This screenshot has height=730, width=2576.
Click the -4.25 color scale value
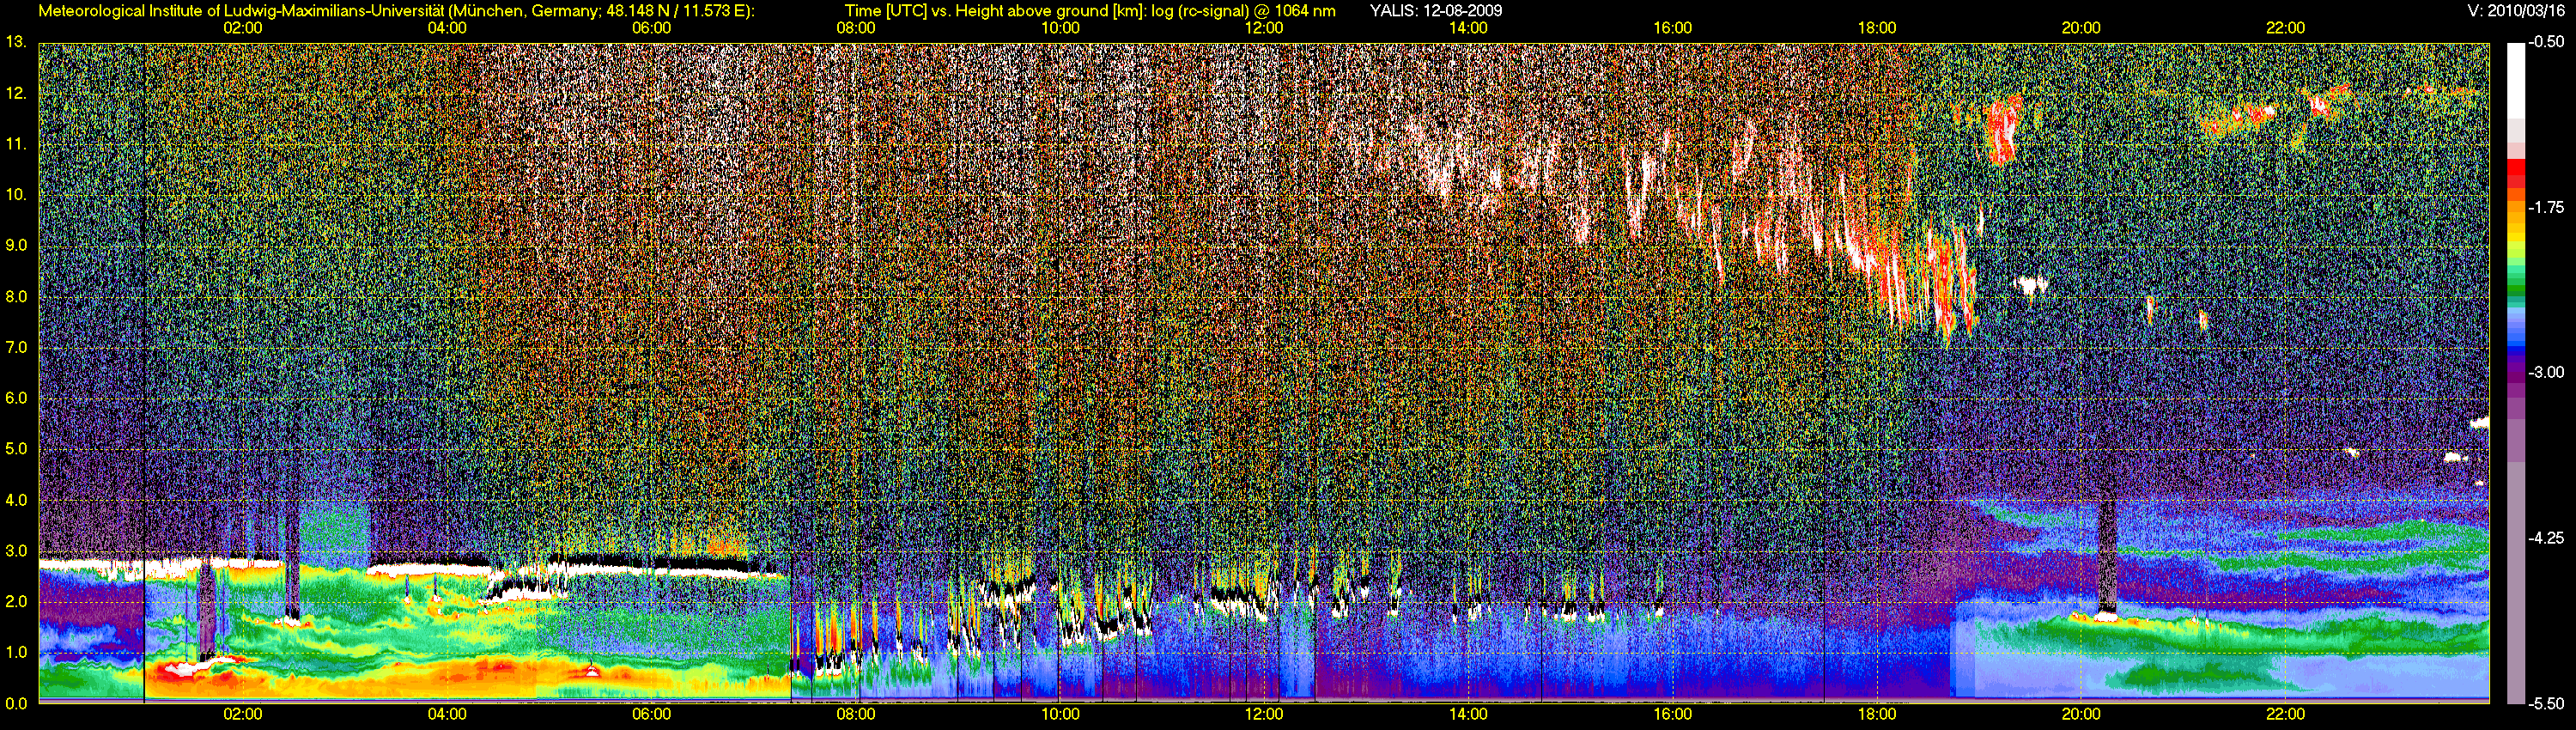(2546, 538)
